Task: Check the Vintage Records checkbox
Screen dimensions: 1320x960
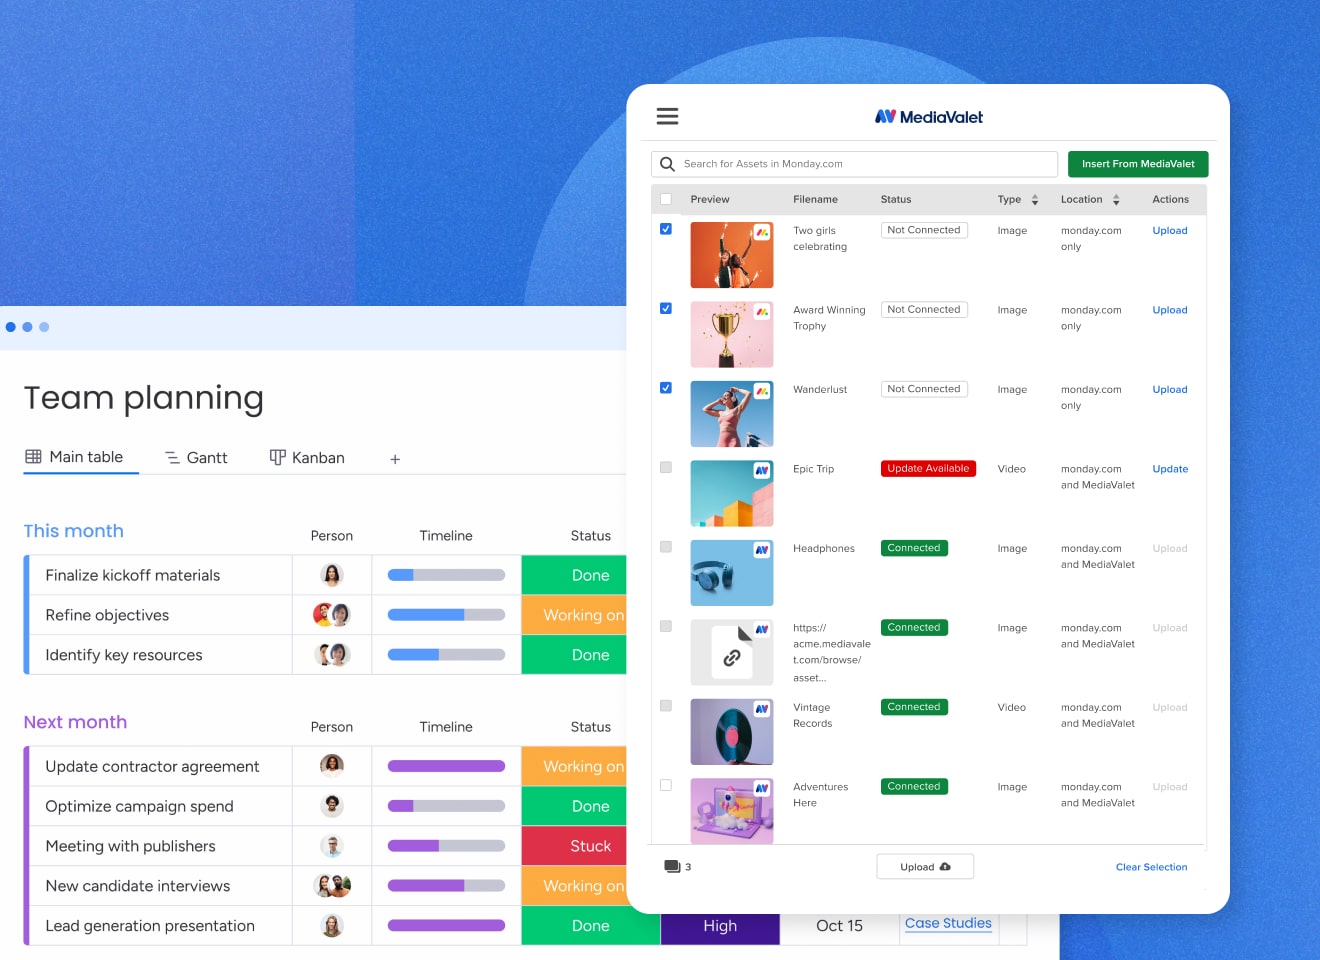Action: [666, 706]
